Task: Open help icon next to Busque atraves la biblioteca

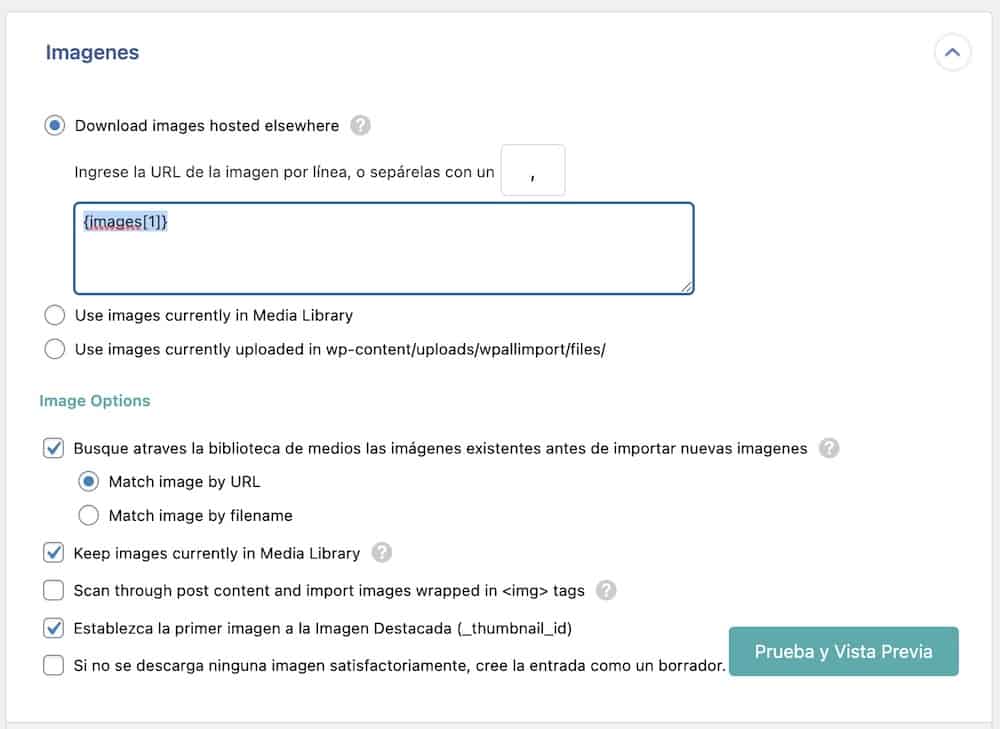Action: point(828,448)
